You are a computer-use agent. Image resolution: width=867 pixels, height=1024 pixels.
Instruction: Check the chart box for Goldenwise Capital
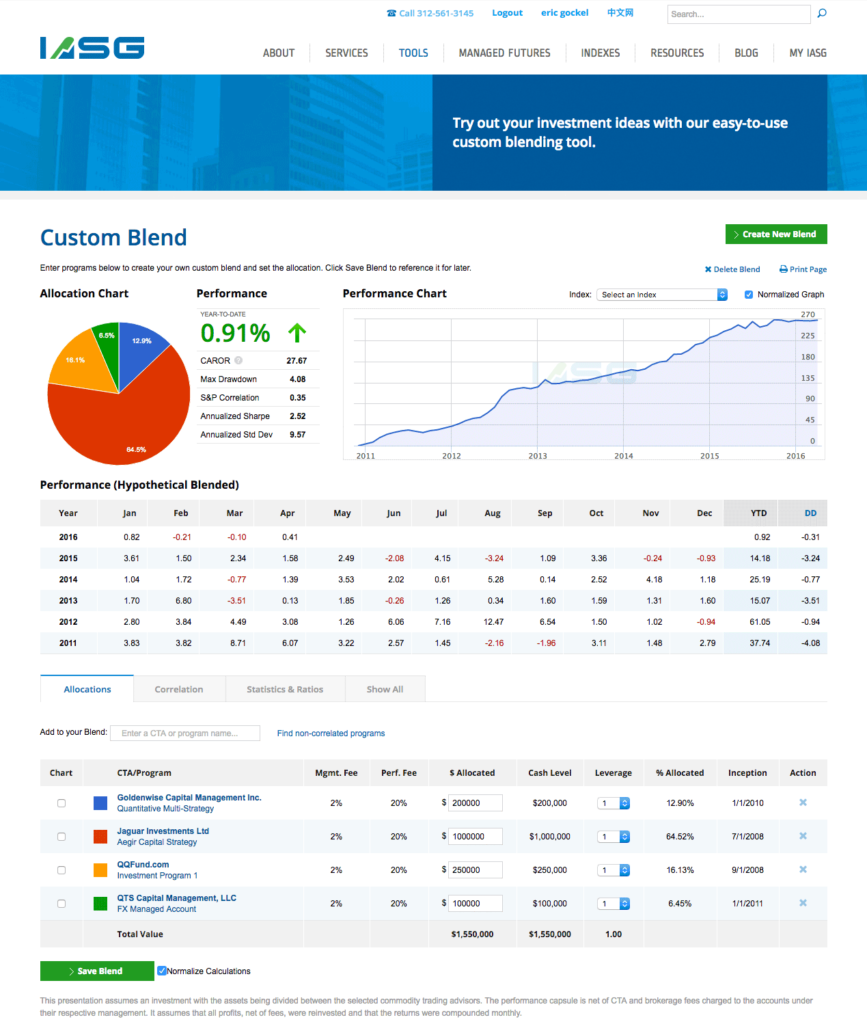click(61, 803)
